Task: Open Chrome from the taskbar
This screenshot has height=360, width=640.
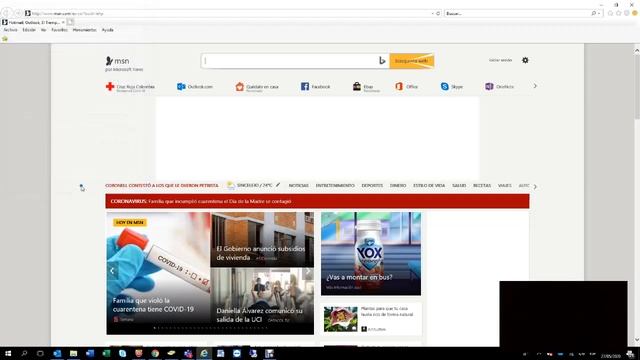Action: click(x=155, y=353)
